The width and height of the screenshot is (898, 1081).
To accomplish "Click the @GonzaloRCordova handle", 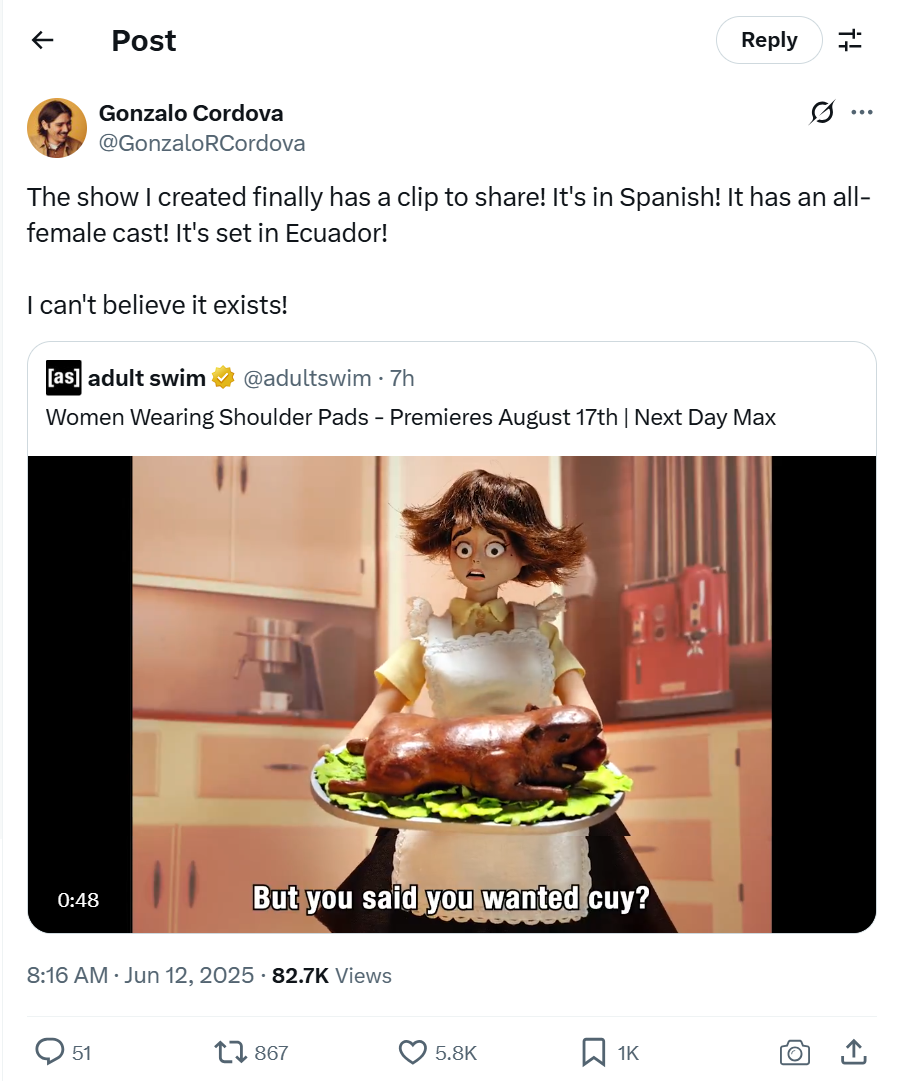I will (x=202, y=143).
